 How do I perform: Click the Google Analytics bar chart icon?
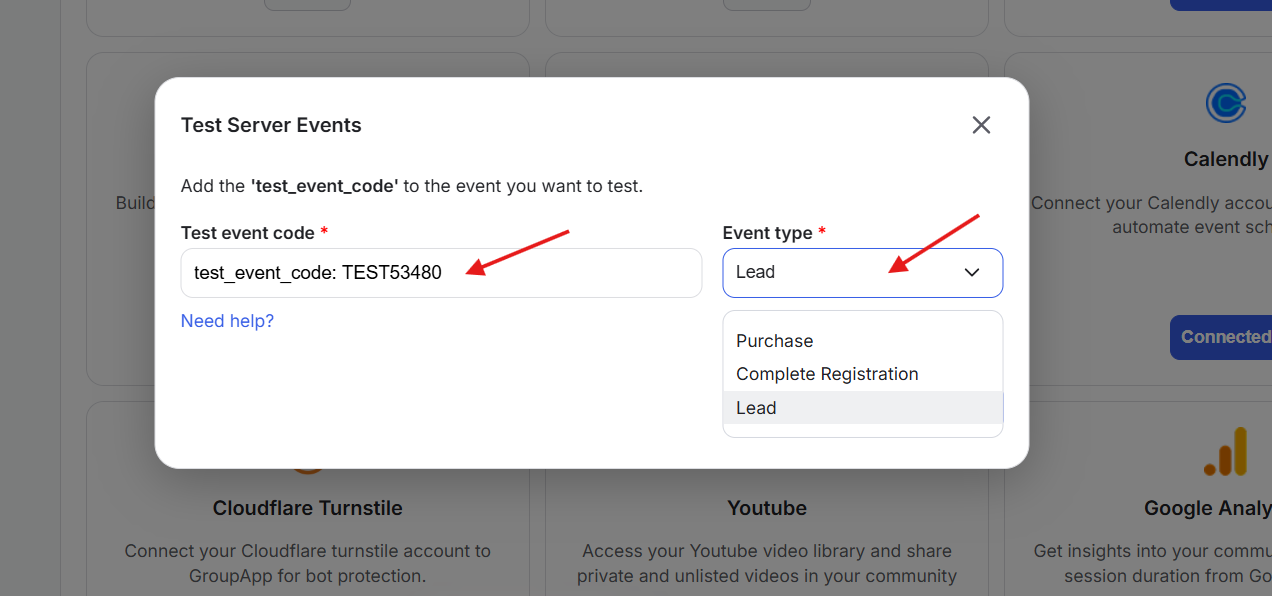(1227, 453)
